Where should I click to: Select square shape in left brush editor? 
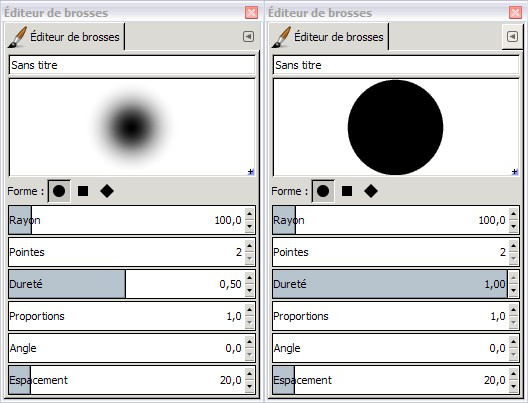coord(83,191)
